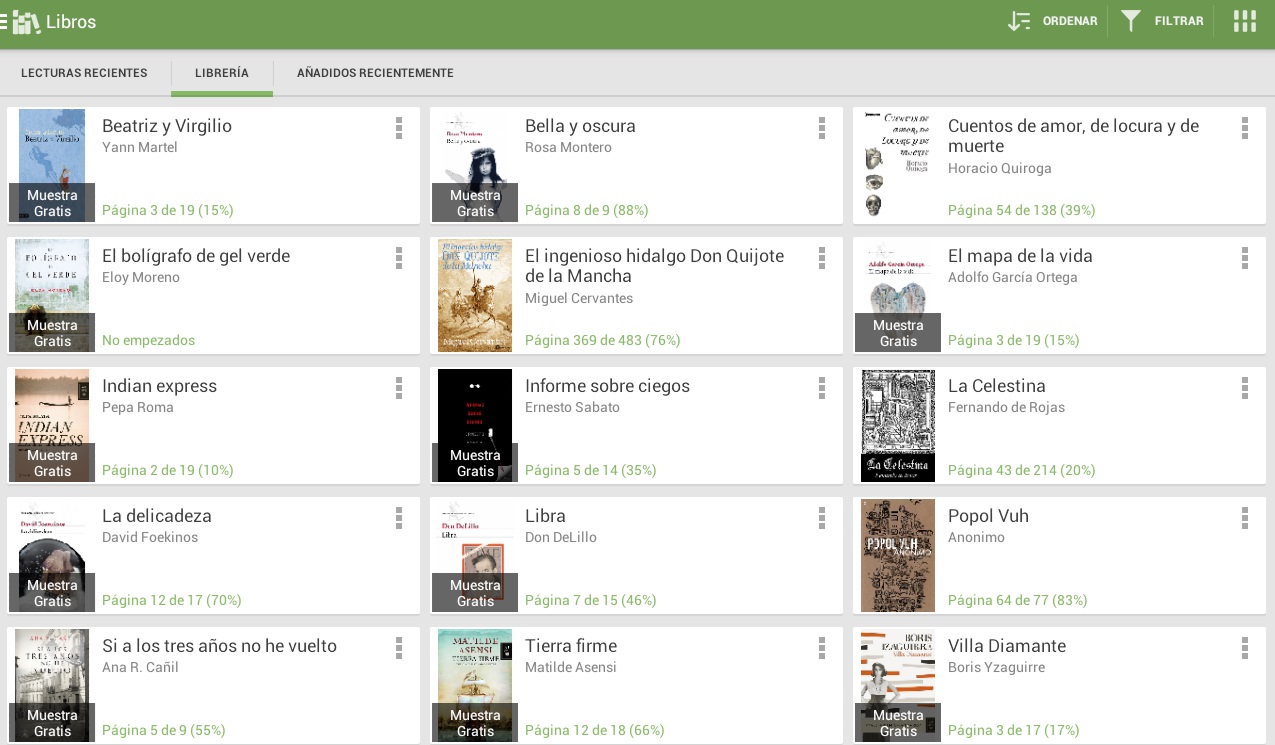Open the hamburger menu beside Libros logo

(x=5, y=21)
